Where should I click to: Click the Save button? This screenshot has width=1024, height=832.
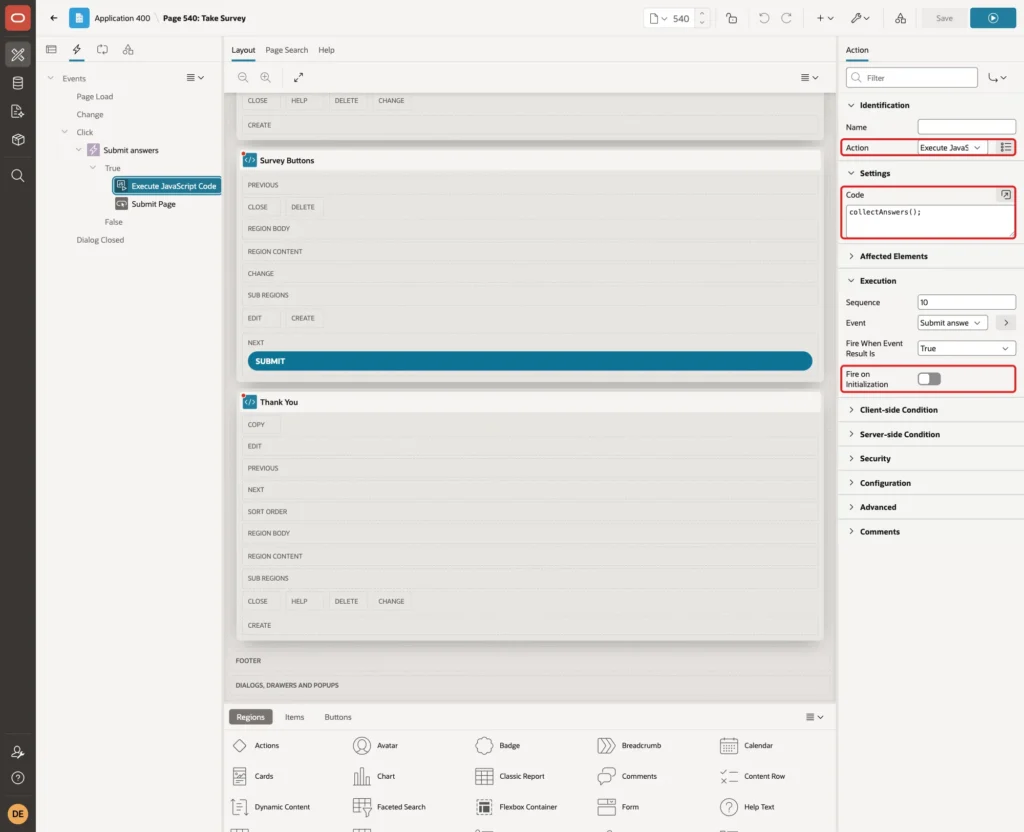coord(944,18)
